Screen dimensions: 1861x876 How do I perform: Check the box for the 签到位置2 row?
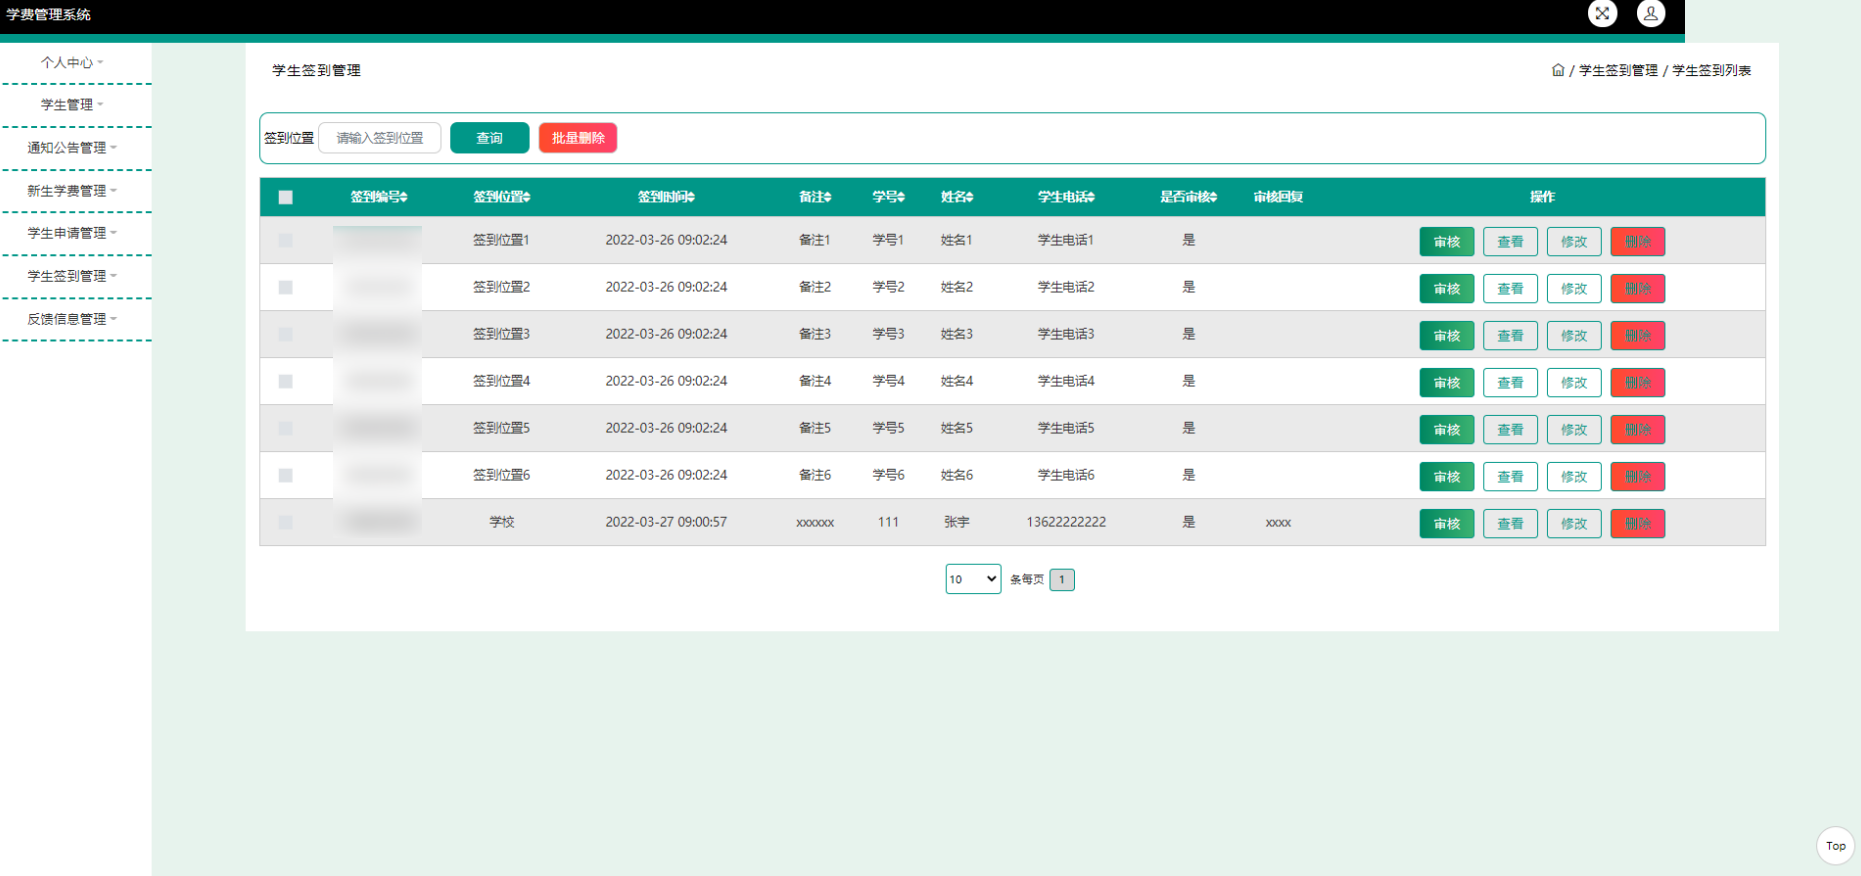coord(286,287)
